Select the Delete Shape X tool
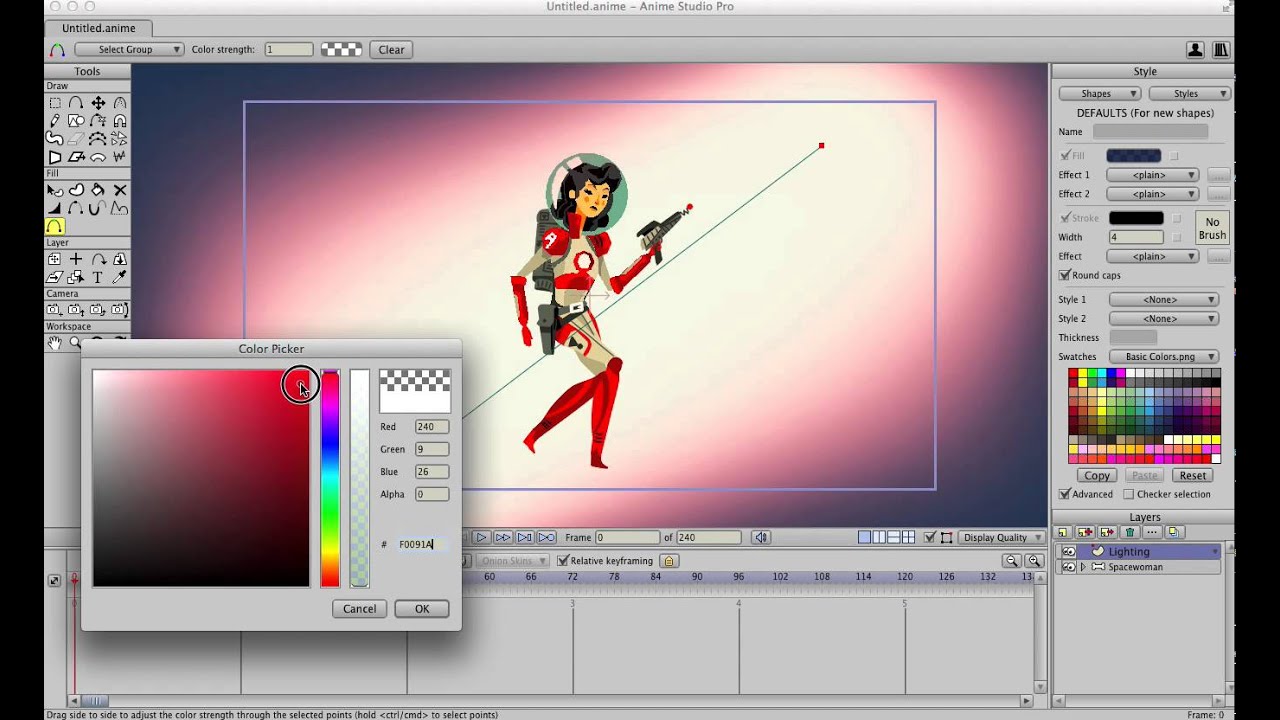The height and width of the screenshot is (720, 1280). point(120,190)
